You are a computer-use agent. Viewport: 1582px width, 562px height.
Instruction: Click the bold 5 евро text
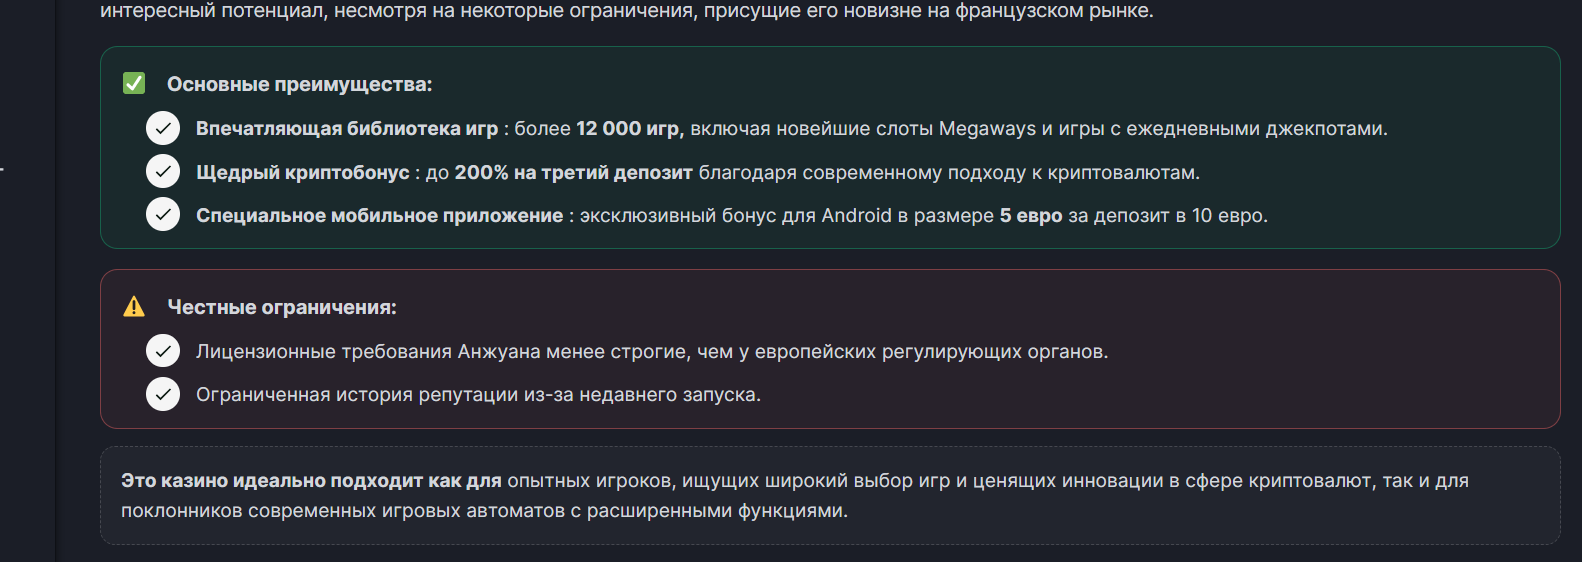point(1031,216)
